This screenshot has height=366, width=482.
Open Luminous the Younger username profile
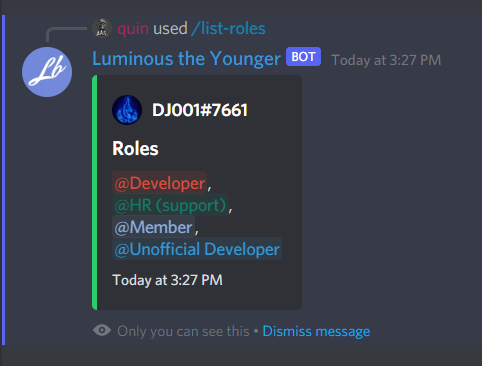coord(186,59)
